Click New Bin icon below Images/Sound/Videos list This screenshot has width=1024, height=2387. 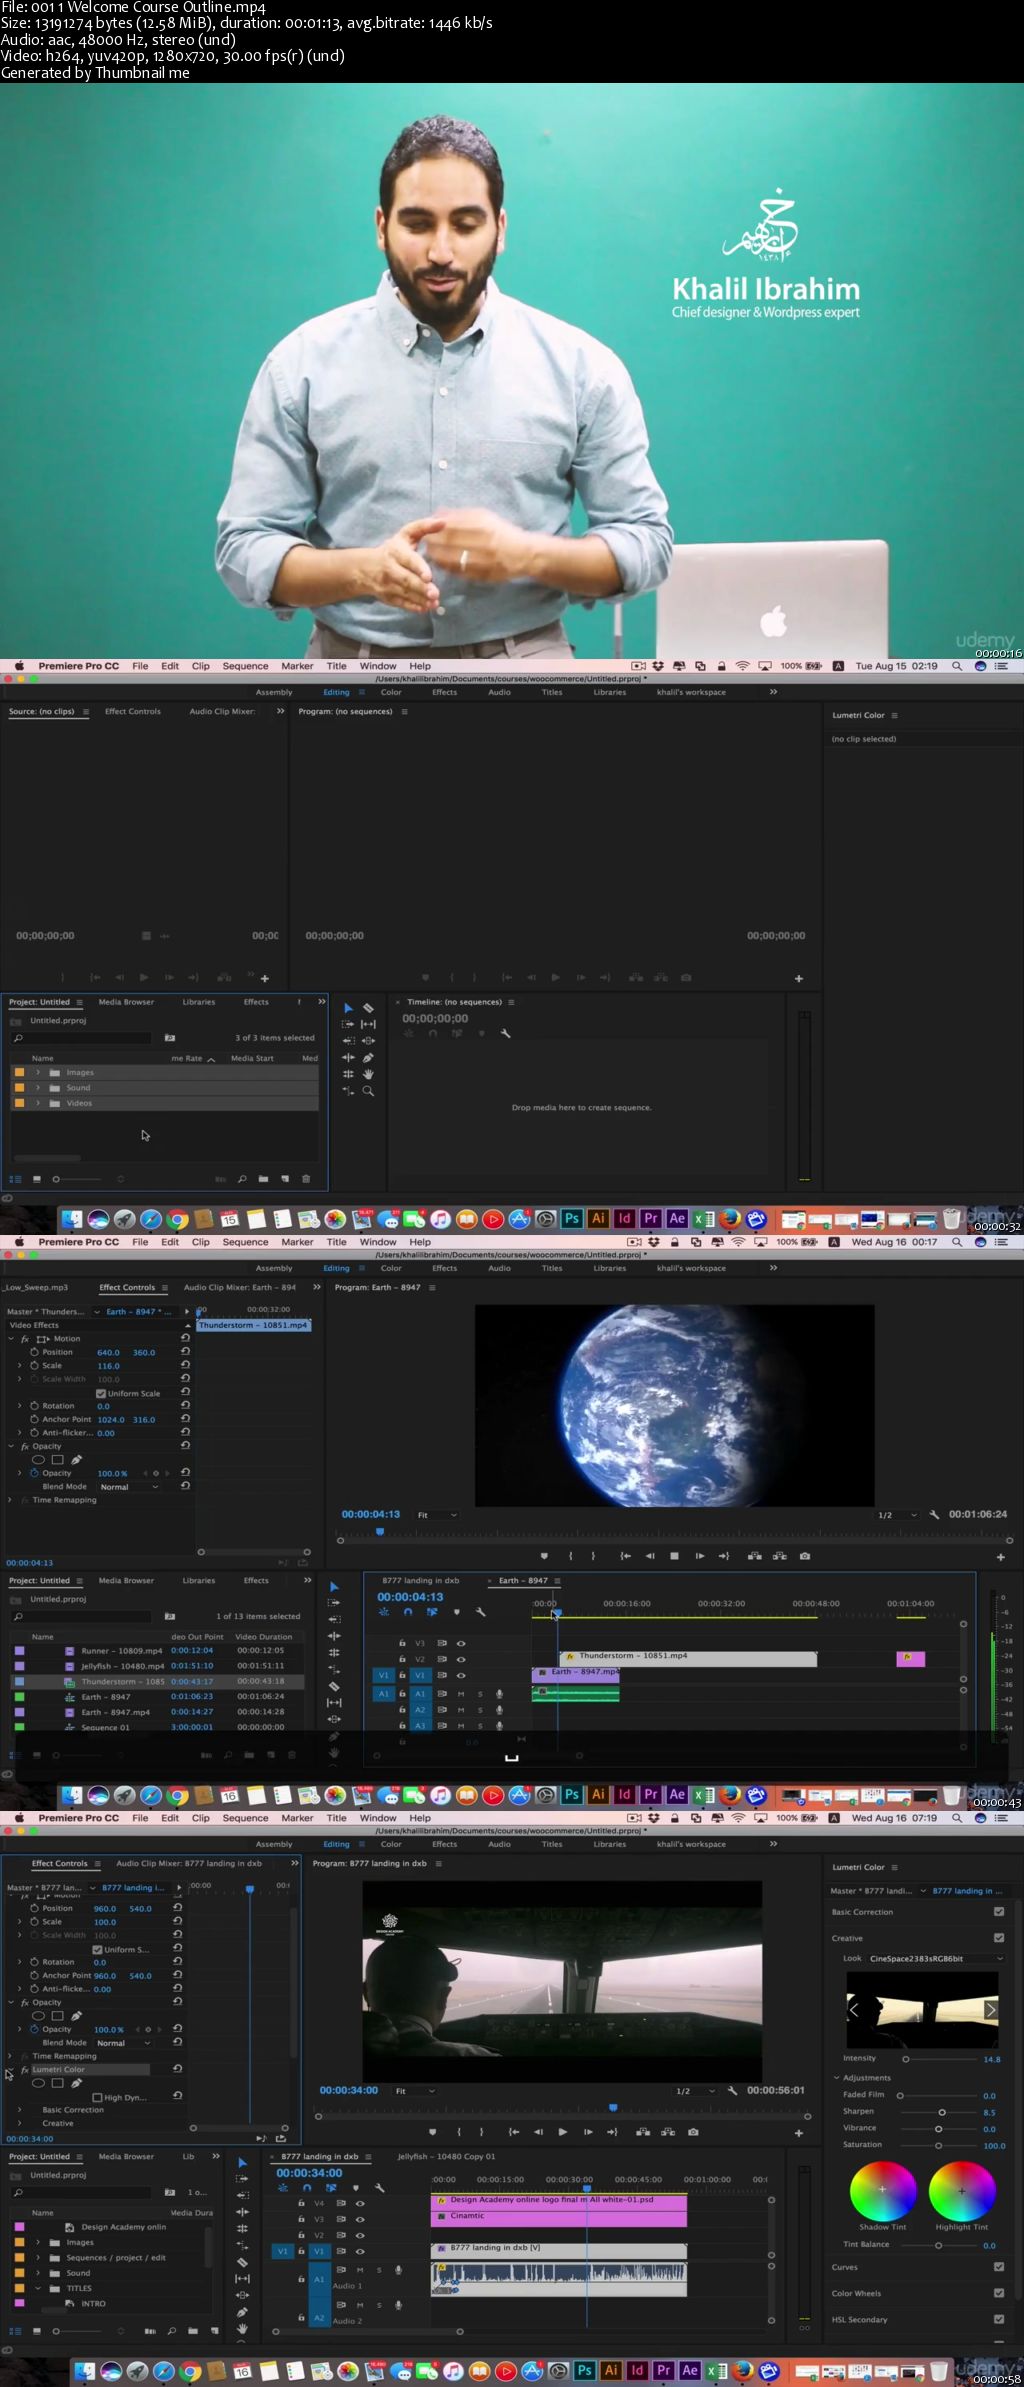coord(263,1179)
